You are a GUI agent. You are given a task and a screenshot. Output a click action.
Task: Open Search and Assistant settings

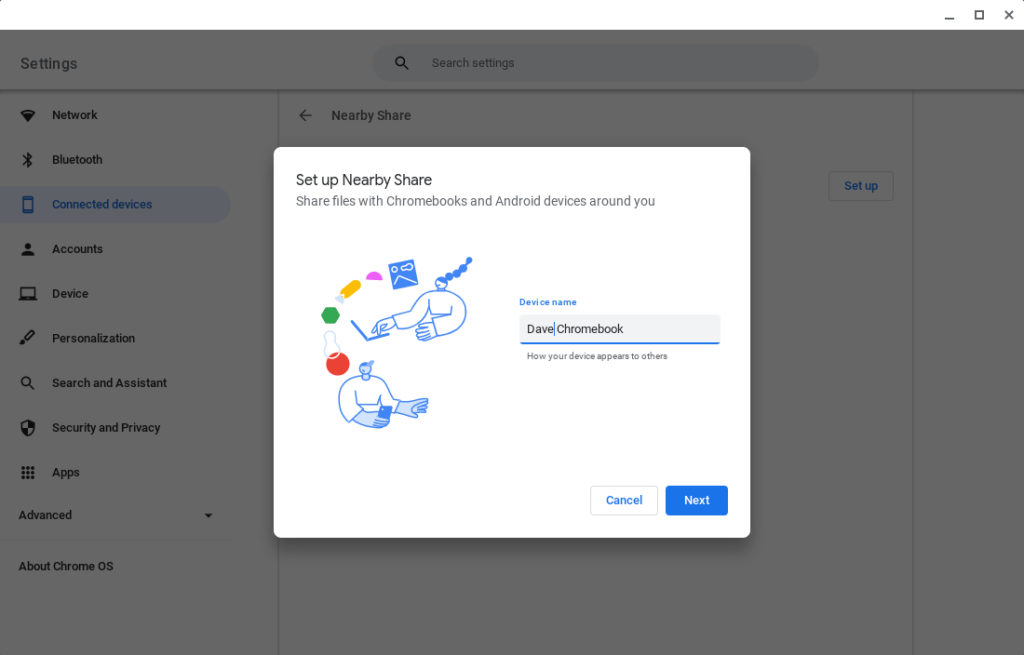click(x=115, y=383)
